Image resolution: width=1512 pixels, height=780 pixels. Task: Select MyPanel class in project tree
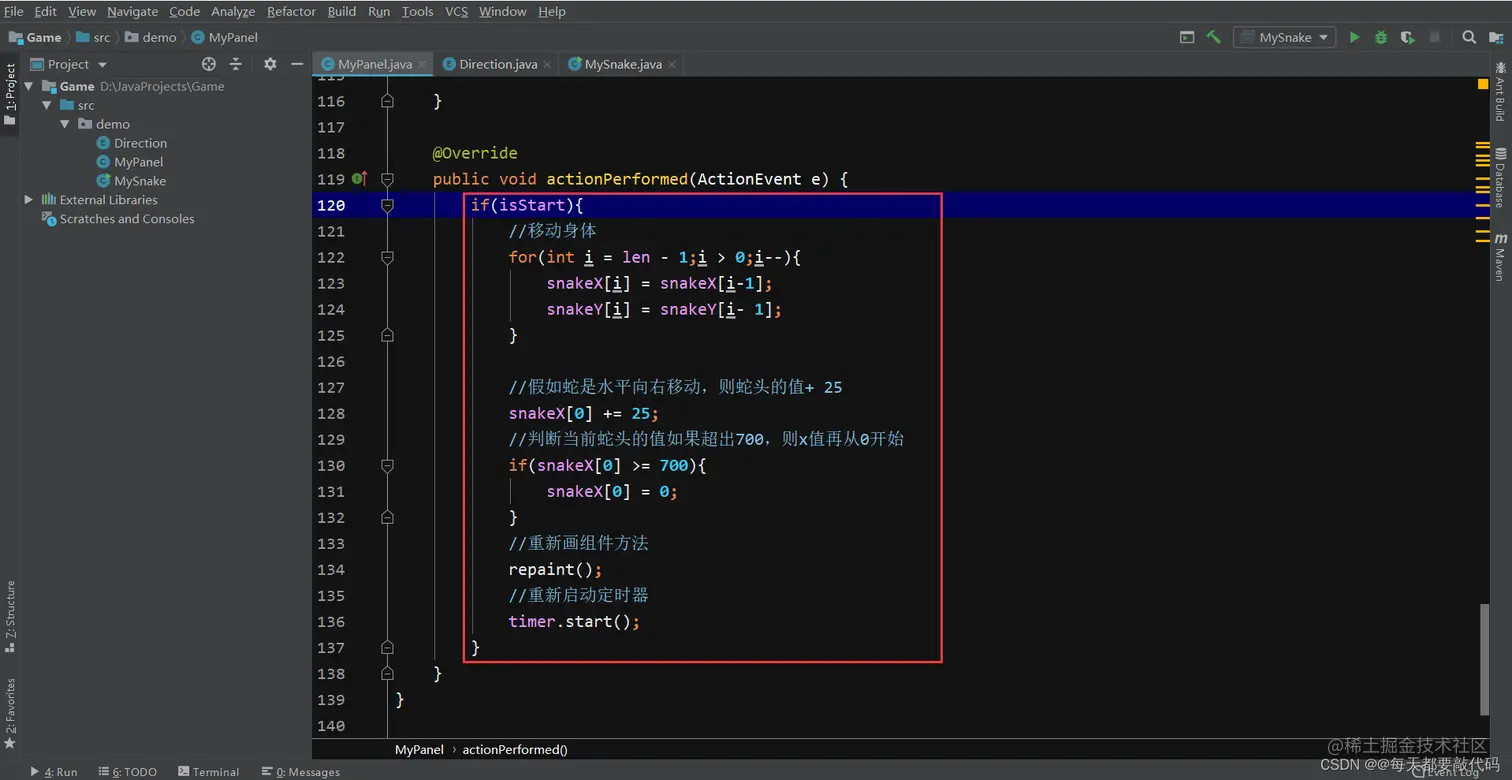pos(138,162)
